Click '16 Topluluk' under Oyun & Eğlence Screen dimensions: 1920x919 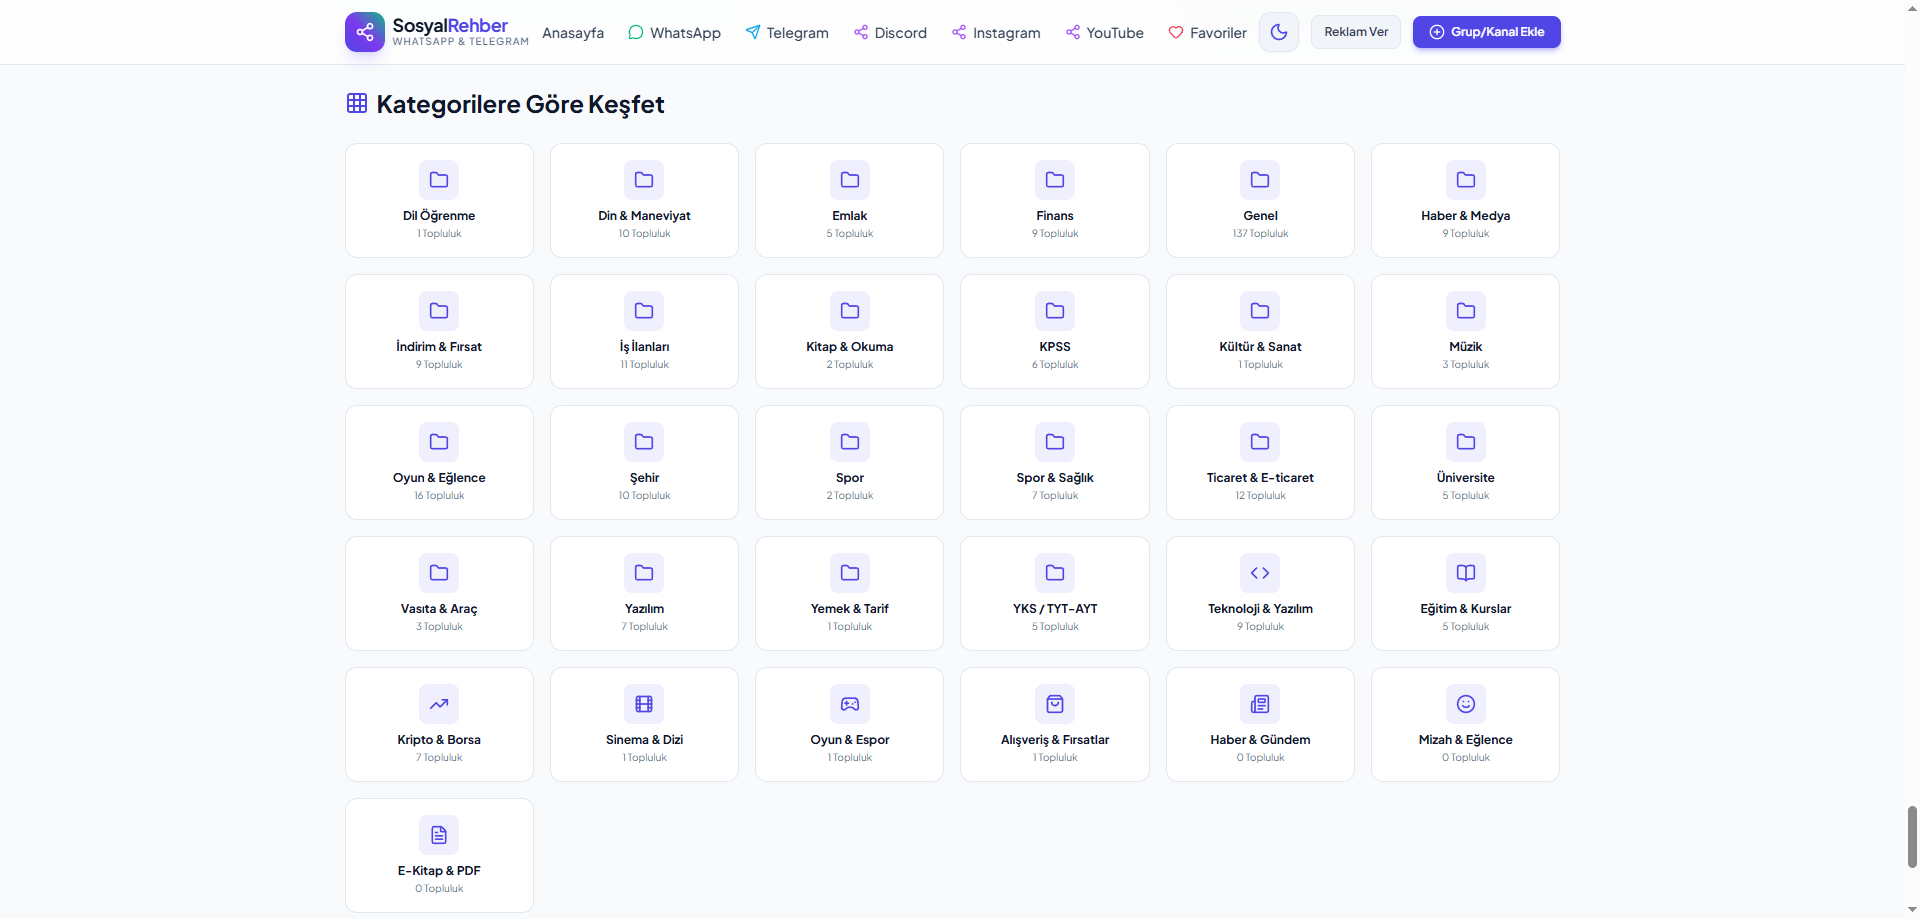[439, 496]
